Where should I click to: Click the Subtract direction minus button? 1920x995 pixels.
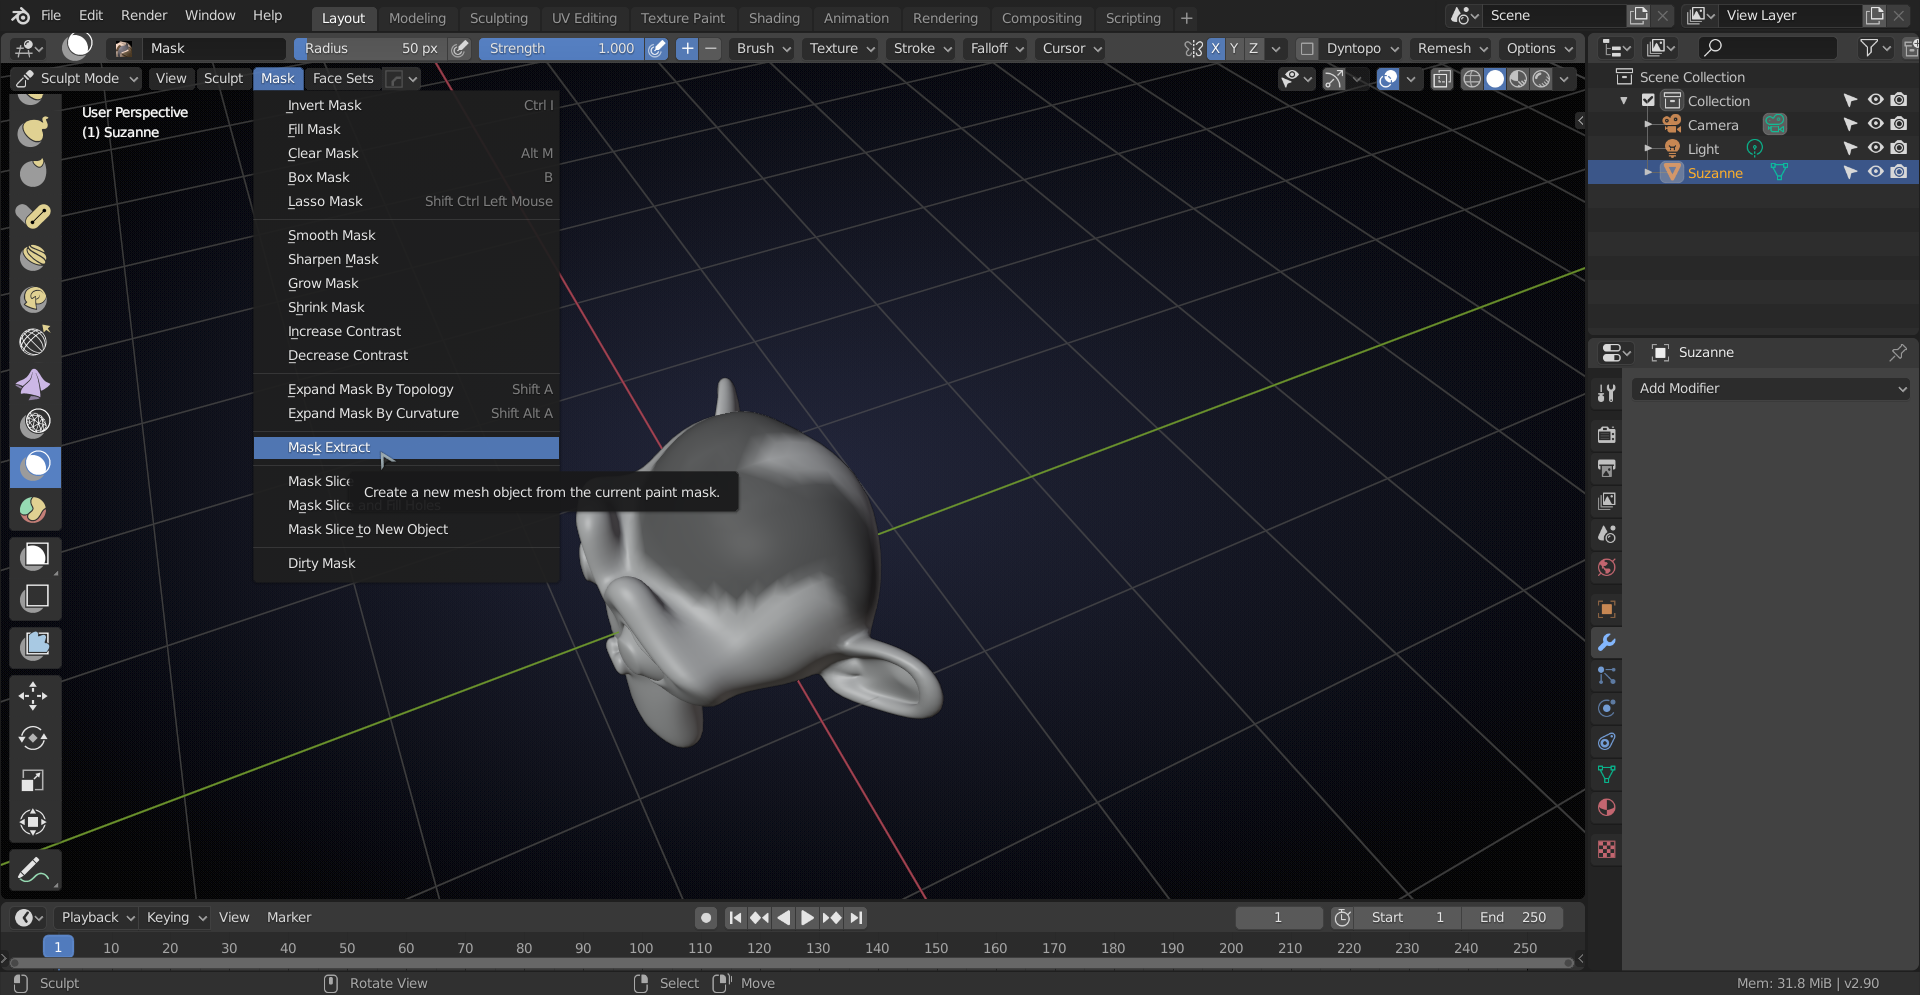(x=710, y=48)
